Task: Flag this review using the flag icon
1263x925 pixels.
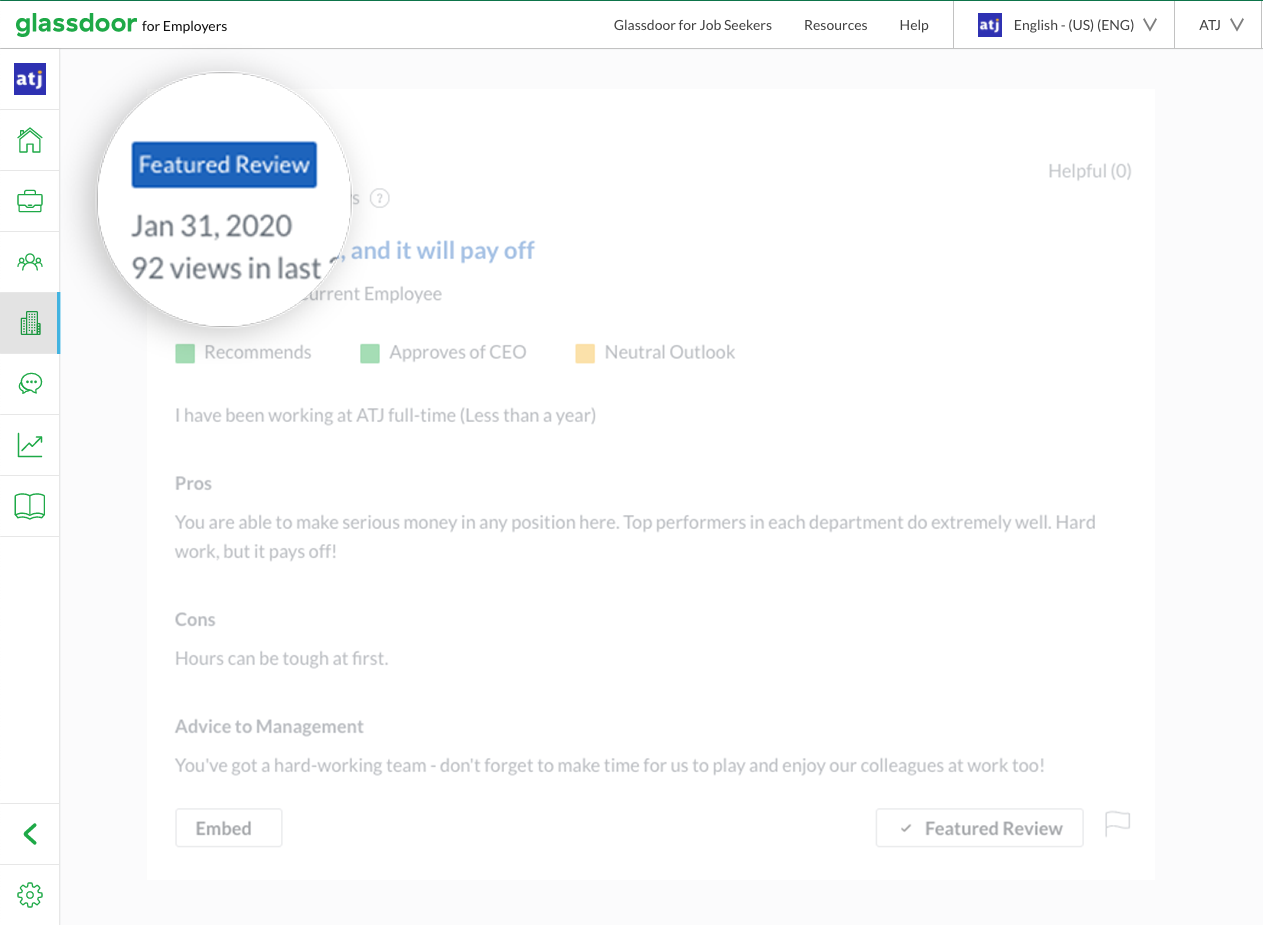Action: coord(1117,823)
